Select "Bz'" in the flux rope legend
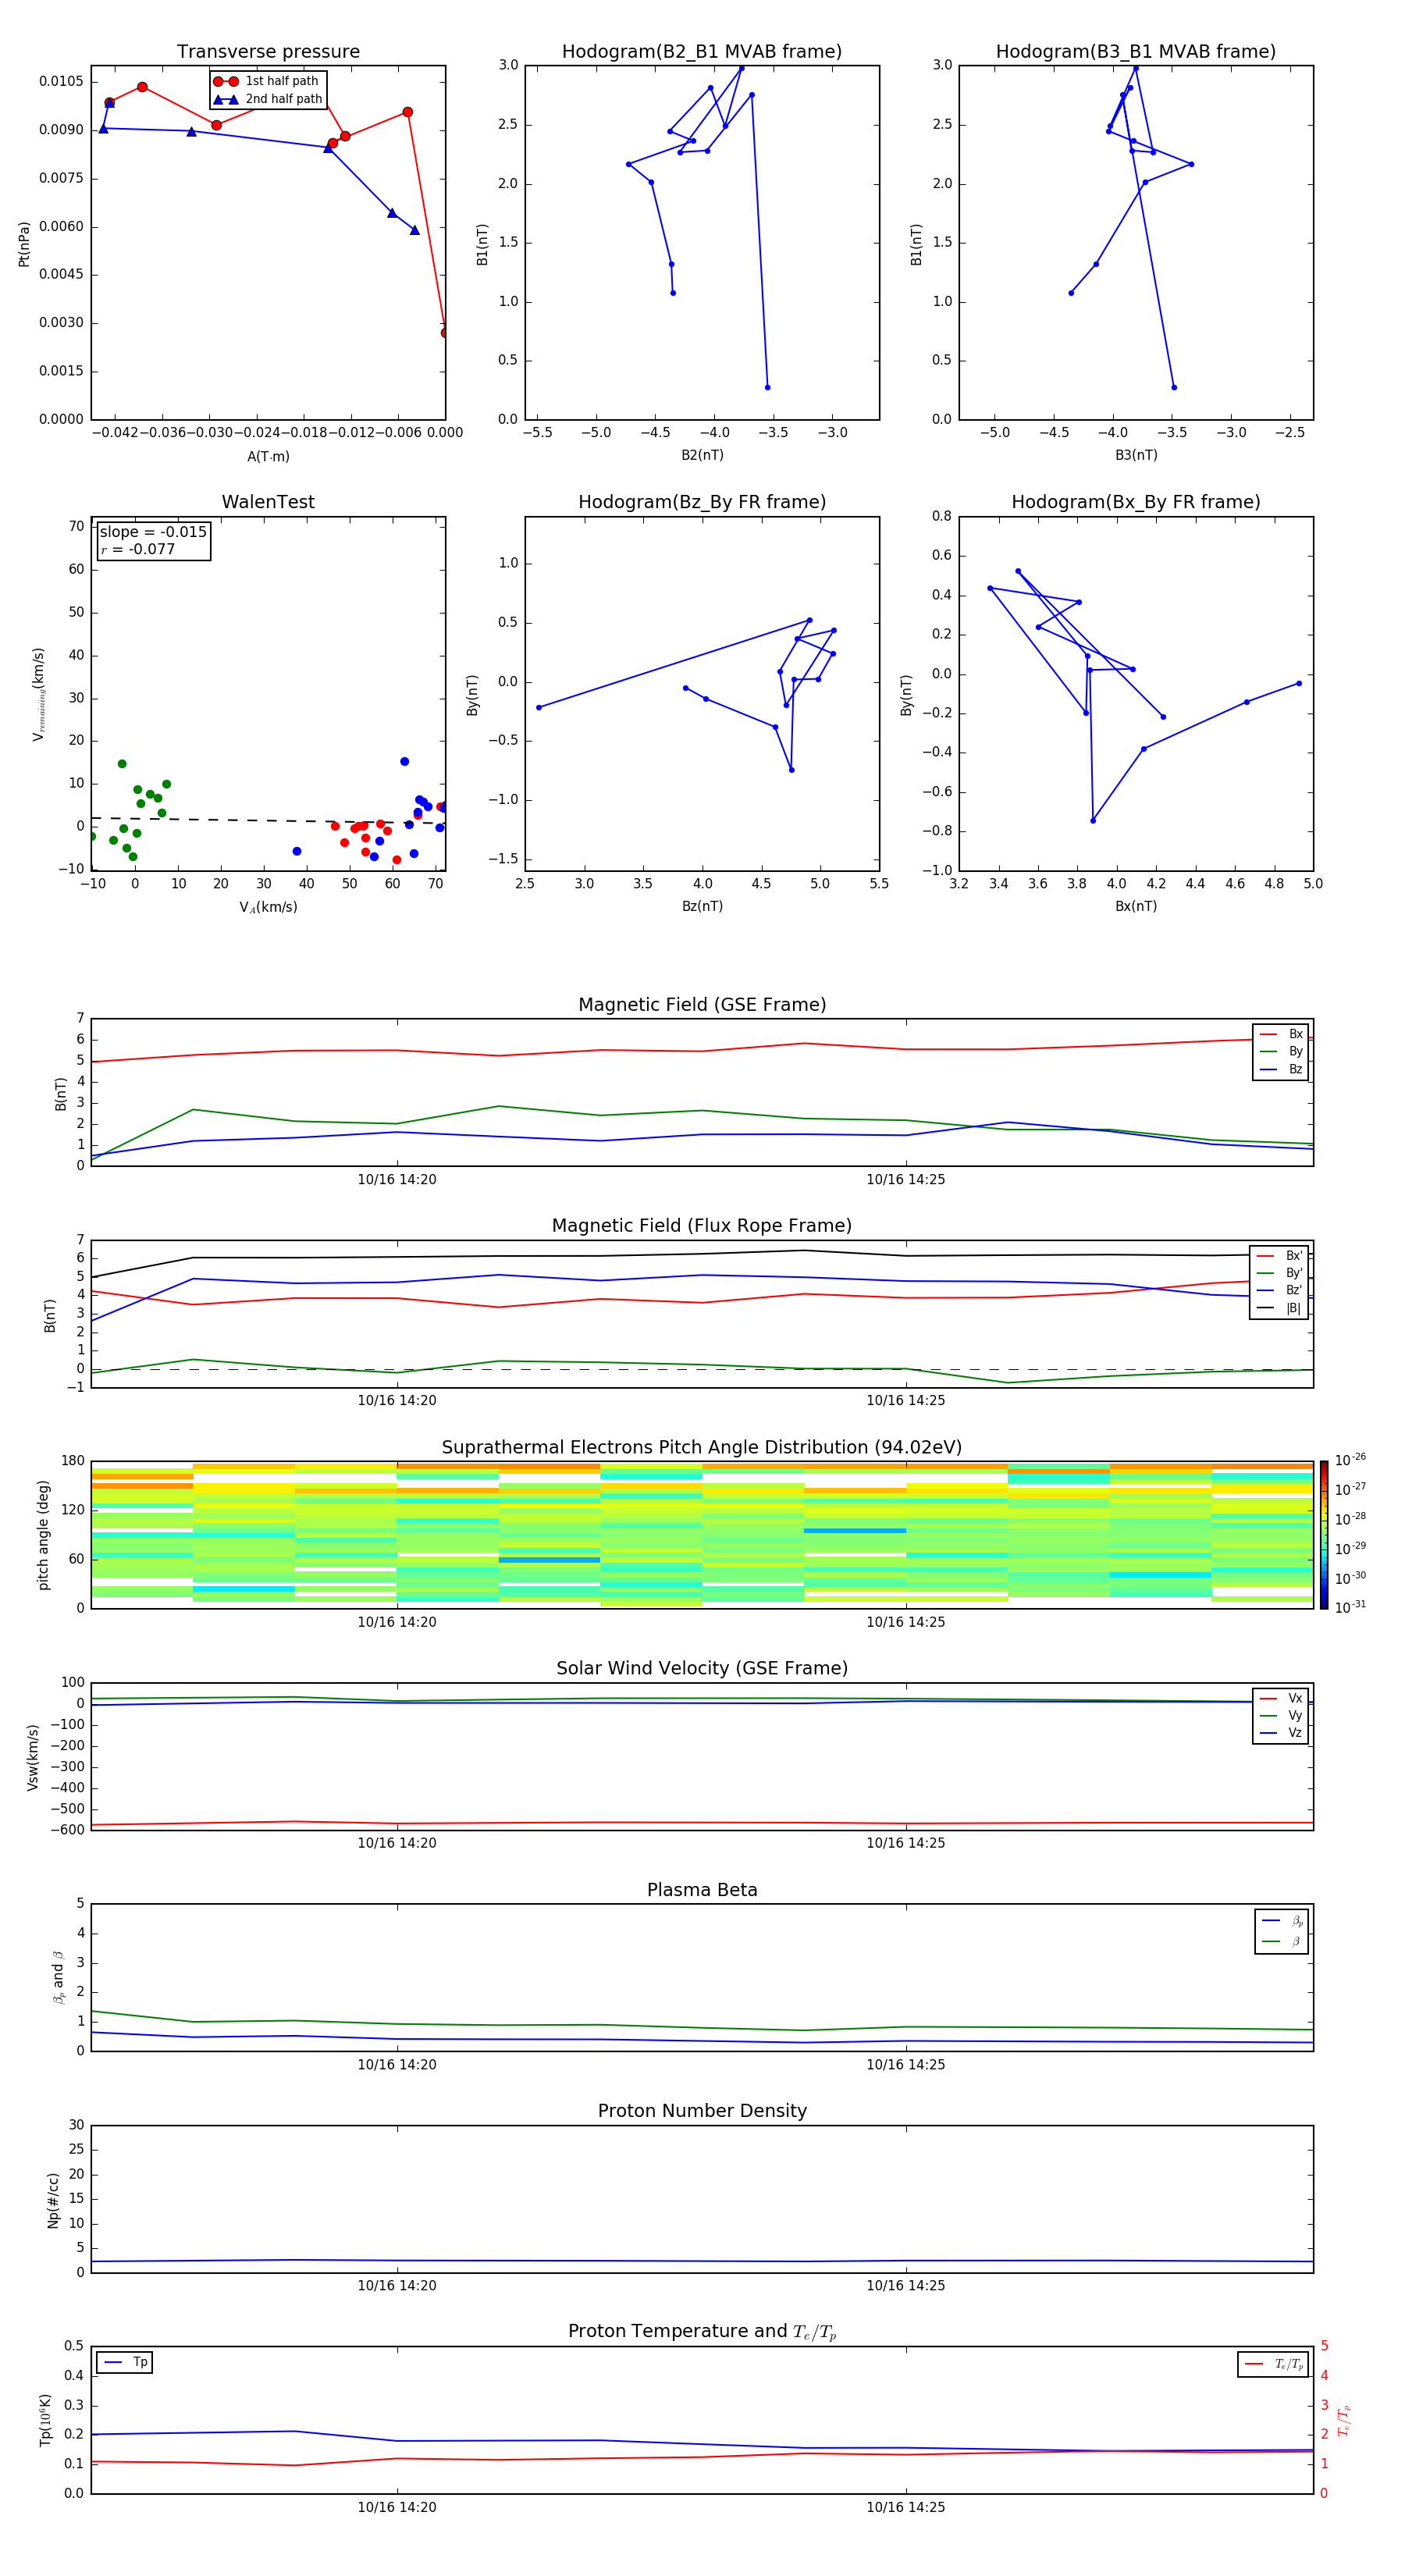 [x=1280, y=1291]
